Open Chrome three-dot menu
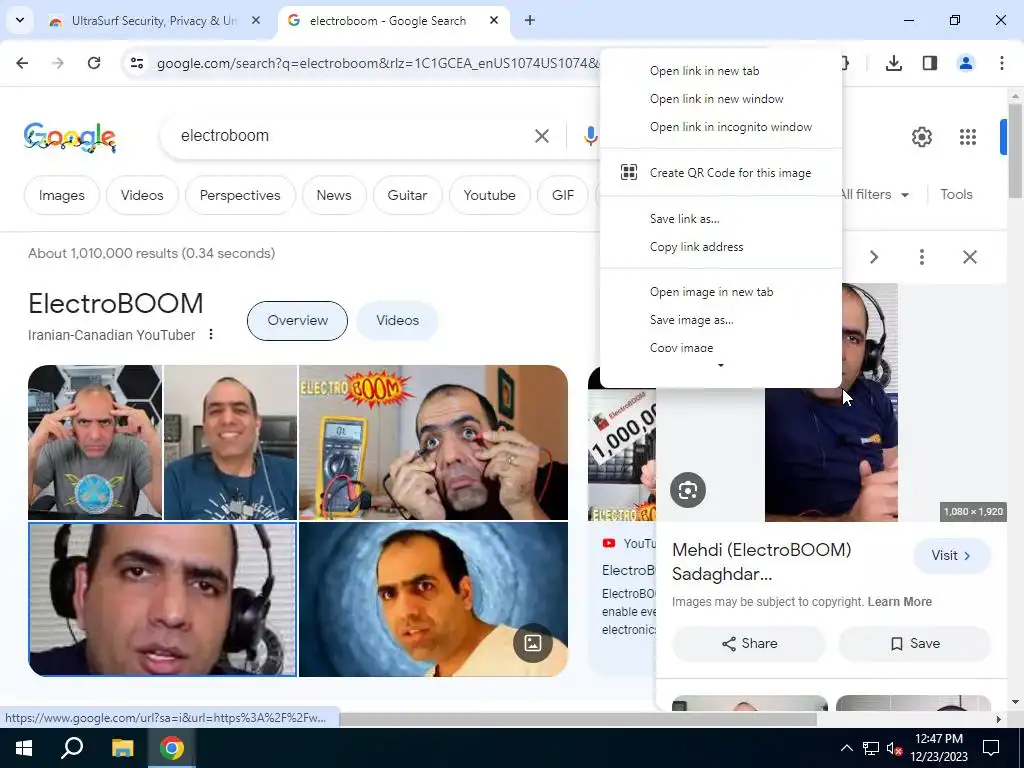 1001,63
